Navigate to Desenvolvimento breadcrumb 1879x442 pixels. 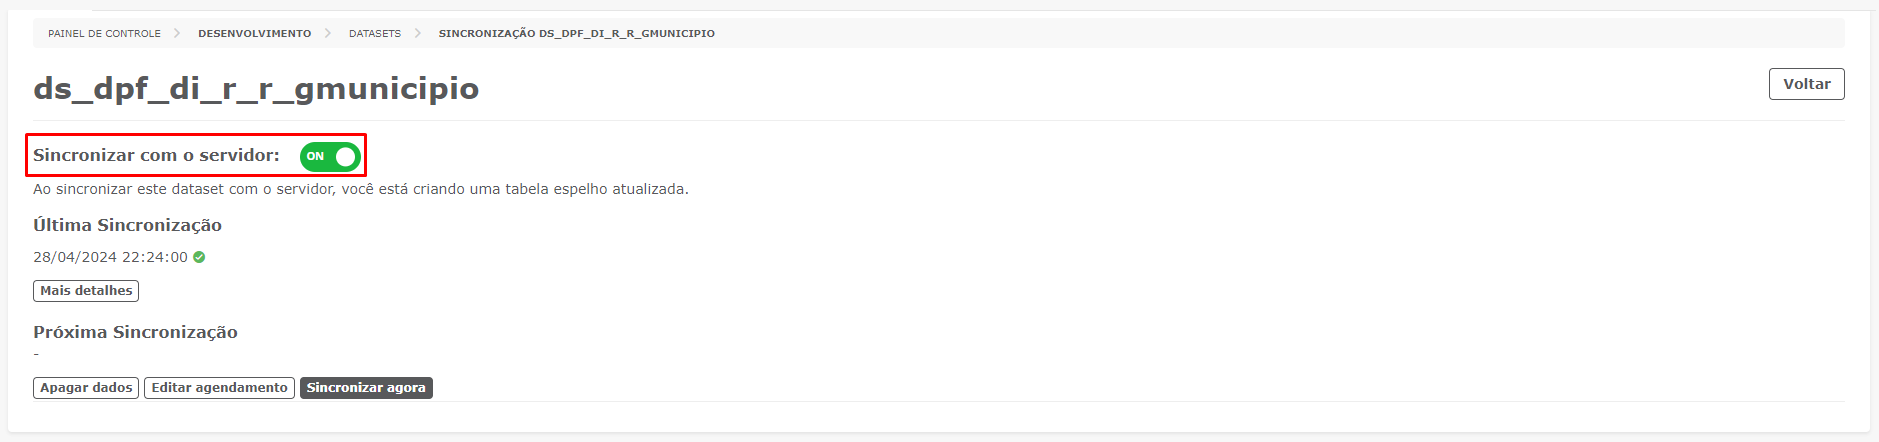coord(254,33)
